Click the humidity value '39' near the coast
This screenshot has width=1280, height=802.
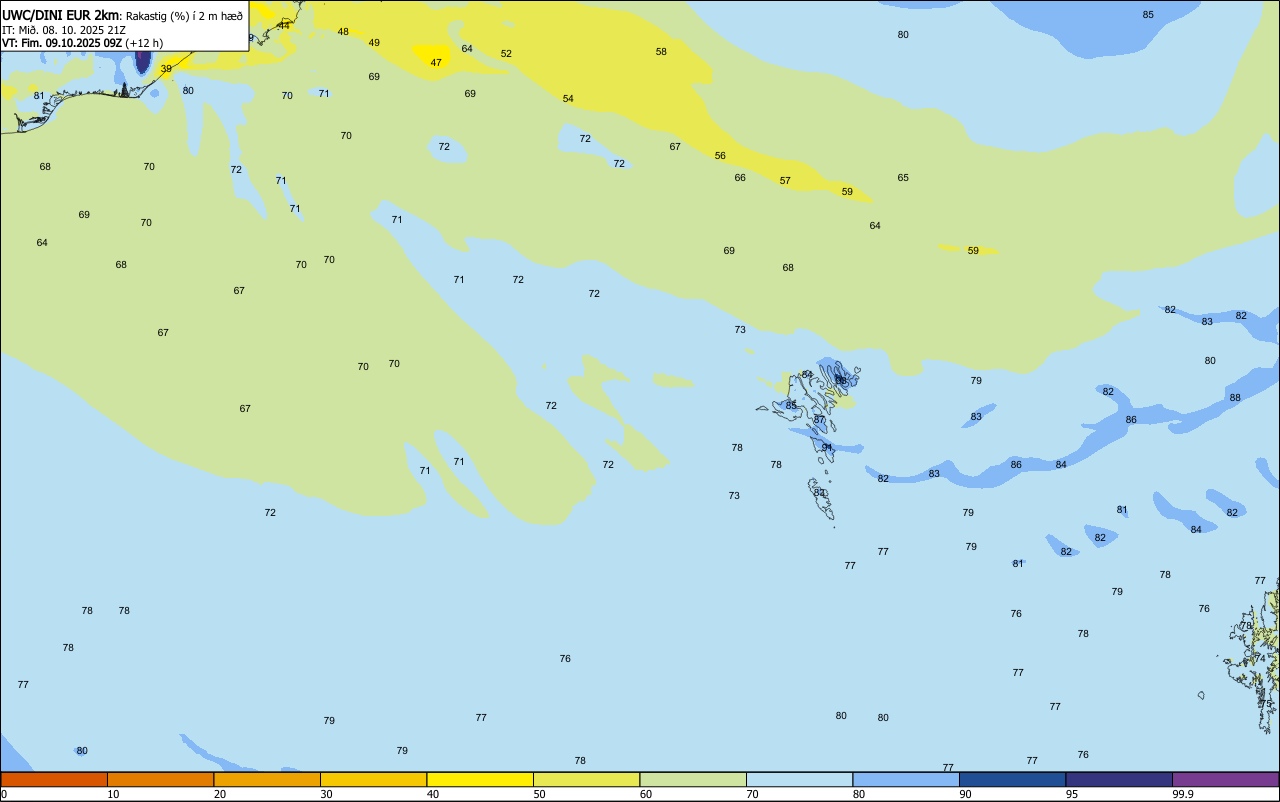[x=166, y=69]
